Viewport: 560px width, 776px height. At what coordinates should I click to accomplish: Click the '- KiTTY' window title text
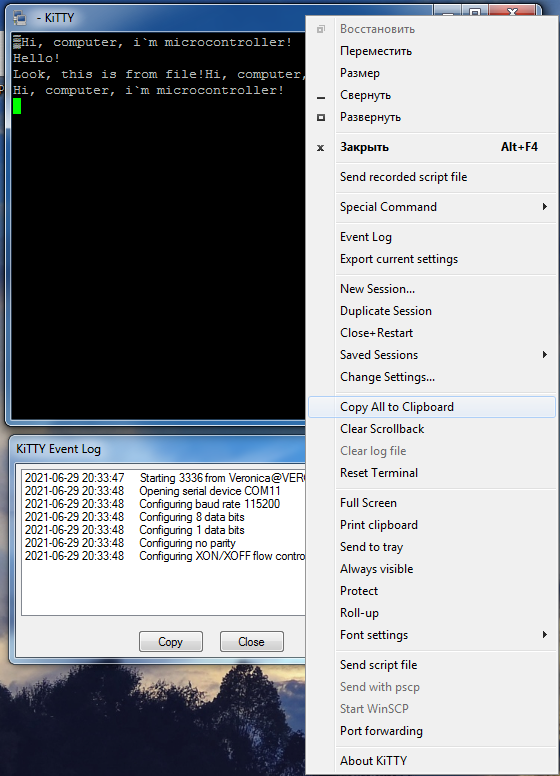tap(55, 18)
